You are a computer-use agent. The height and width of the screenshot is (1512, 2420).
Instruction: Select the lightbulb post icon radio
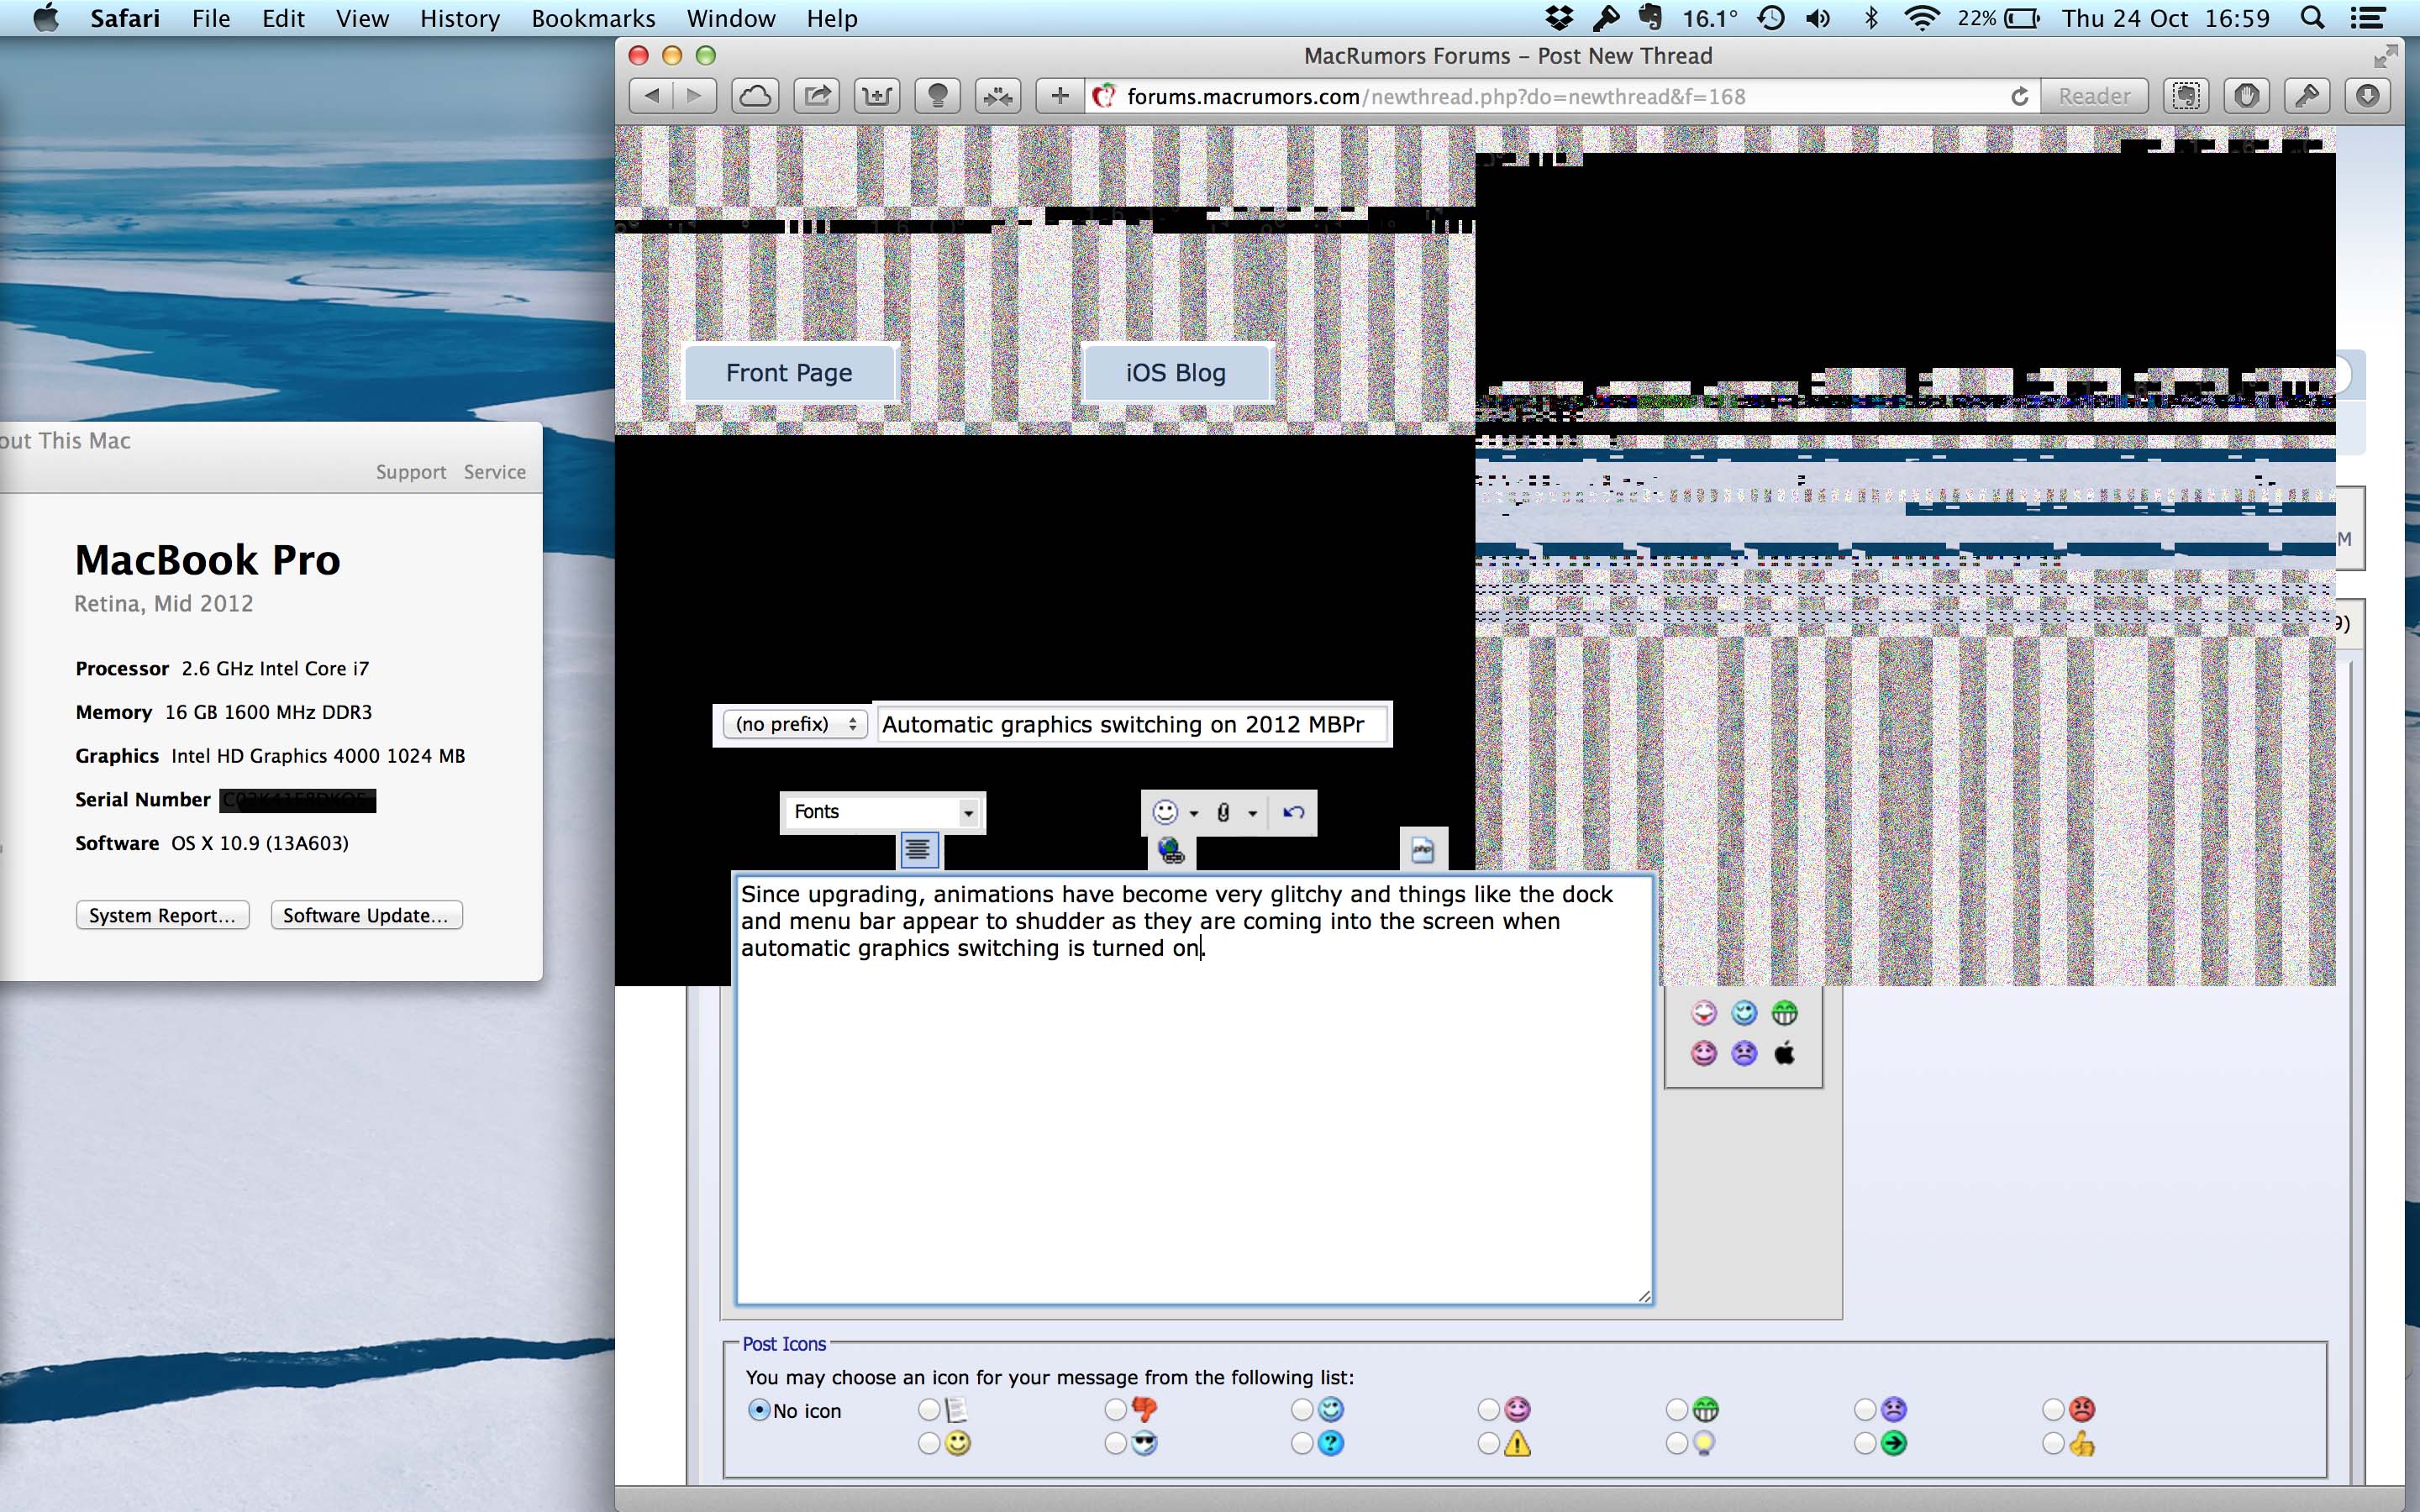click(x=1677, y=1443)
